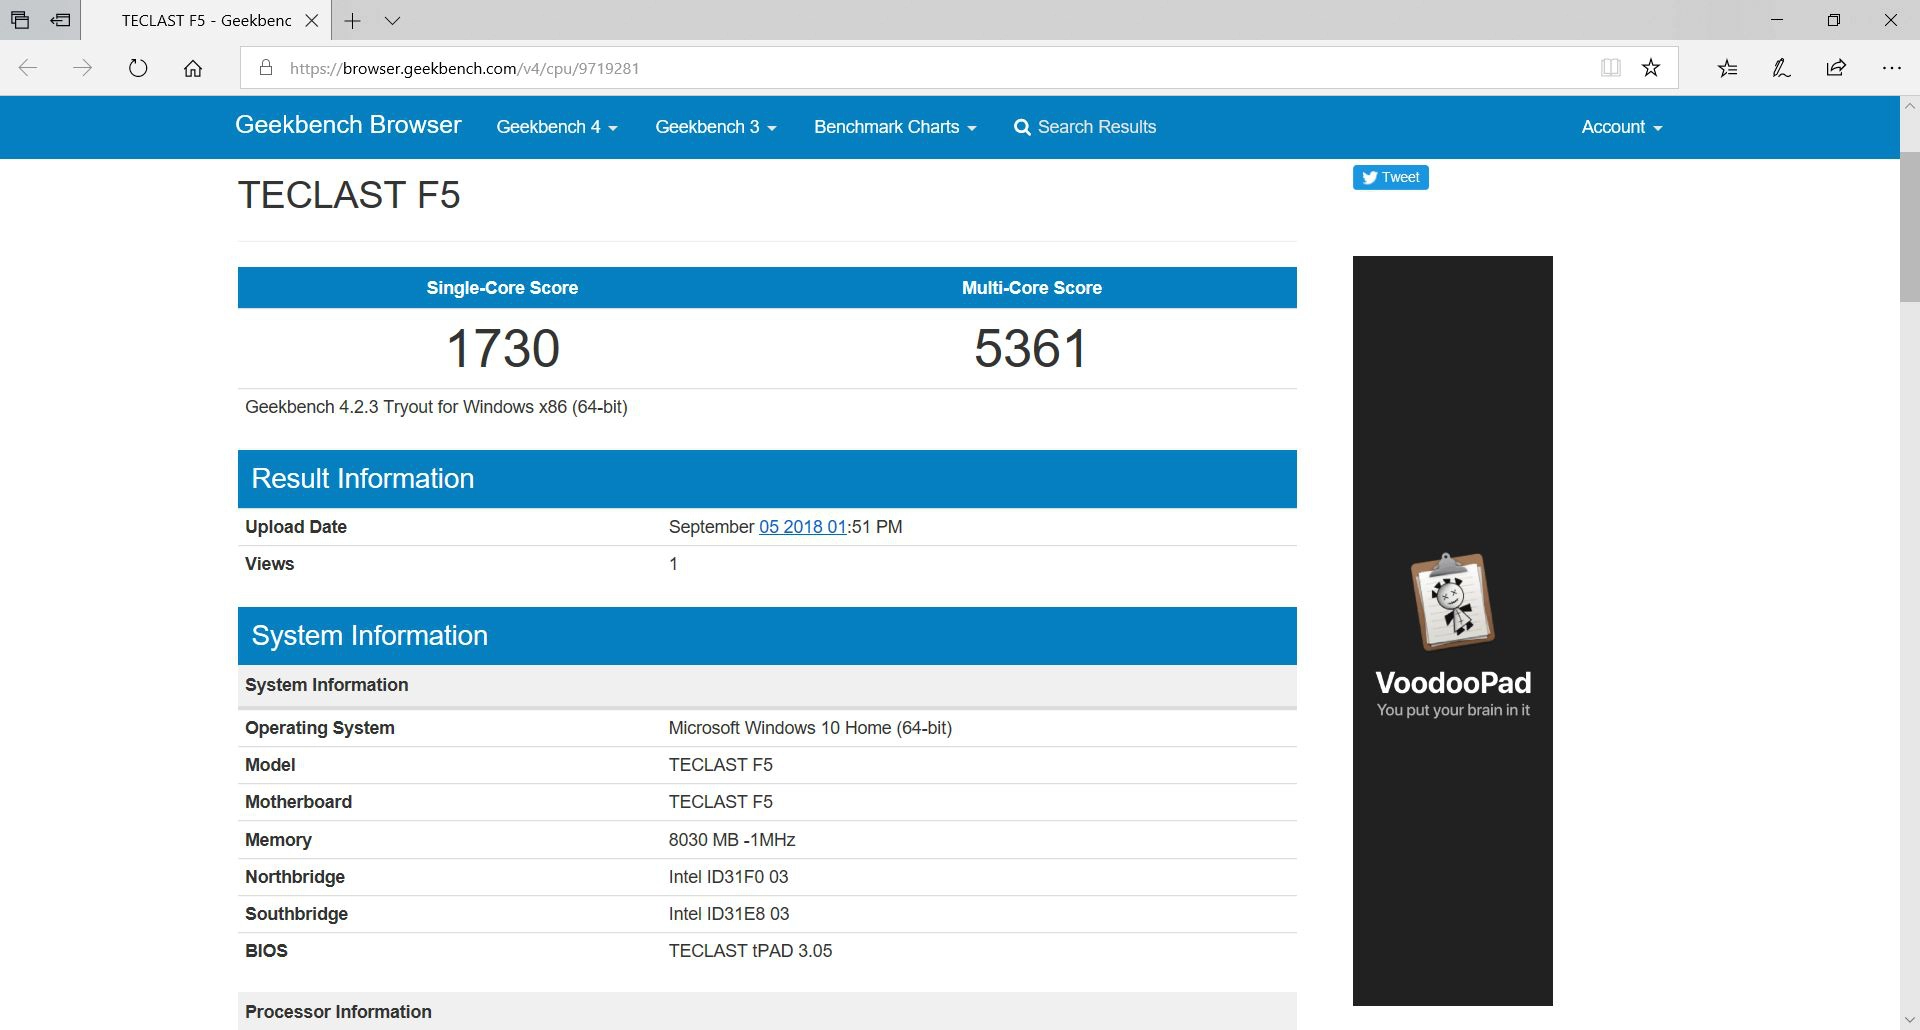Click the Multi-Core Score value 5361

point(1031,349)
